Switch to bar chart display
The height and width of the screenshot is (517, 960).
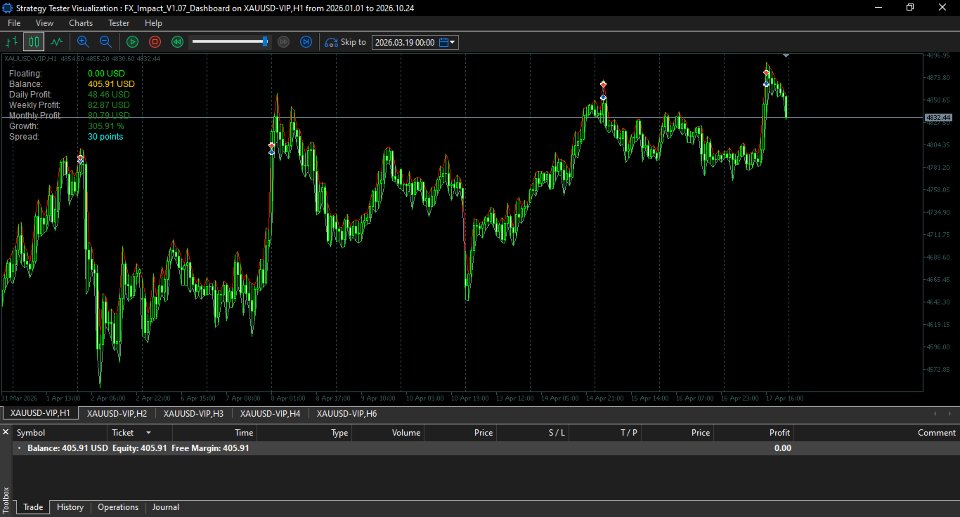[12, 42]
